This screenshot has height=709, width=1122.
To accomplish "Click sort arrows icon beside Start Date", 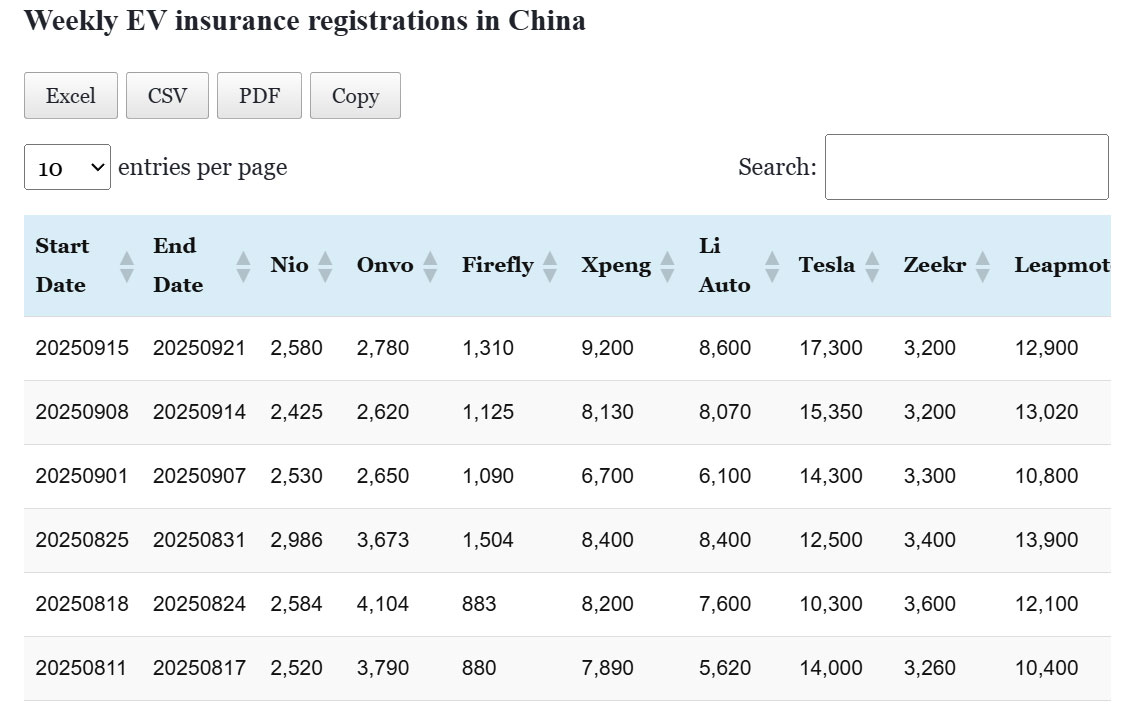I will tap(127, 266).
